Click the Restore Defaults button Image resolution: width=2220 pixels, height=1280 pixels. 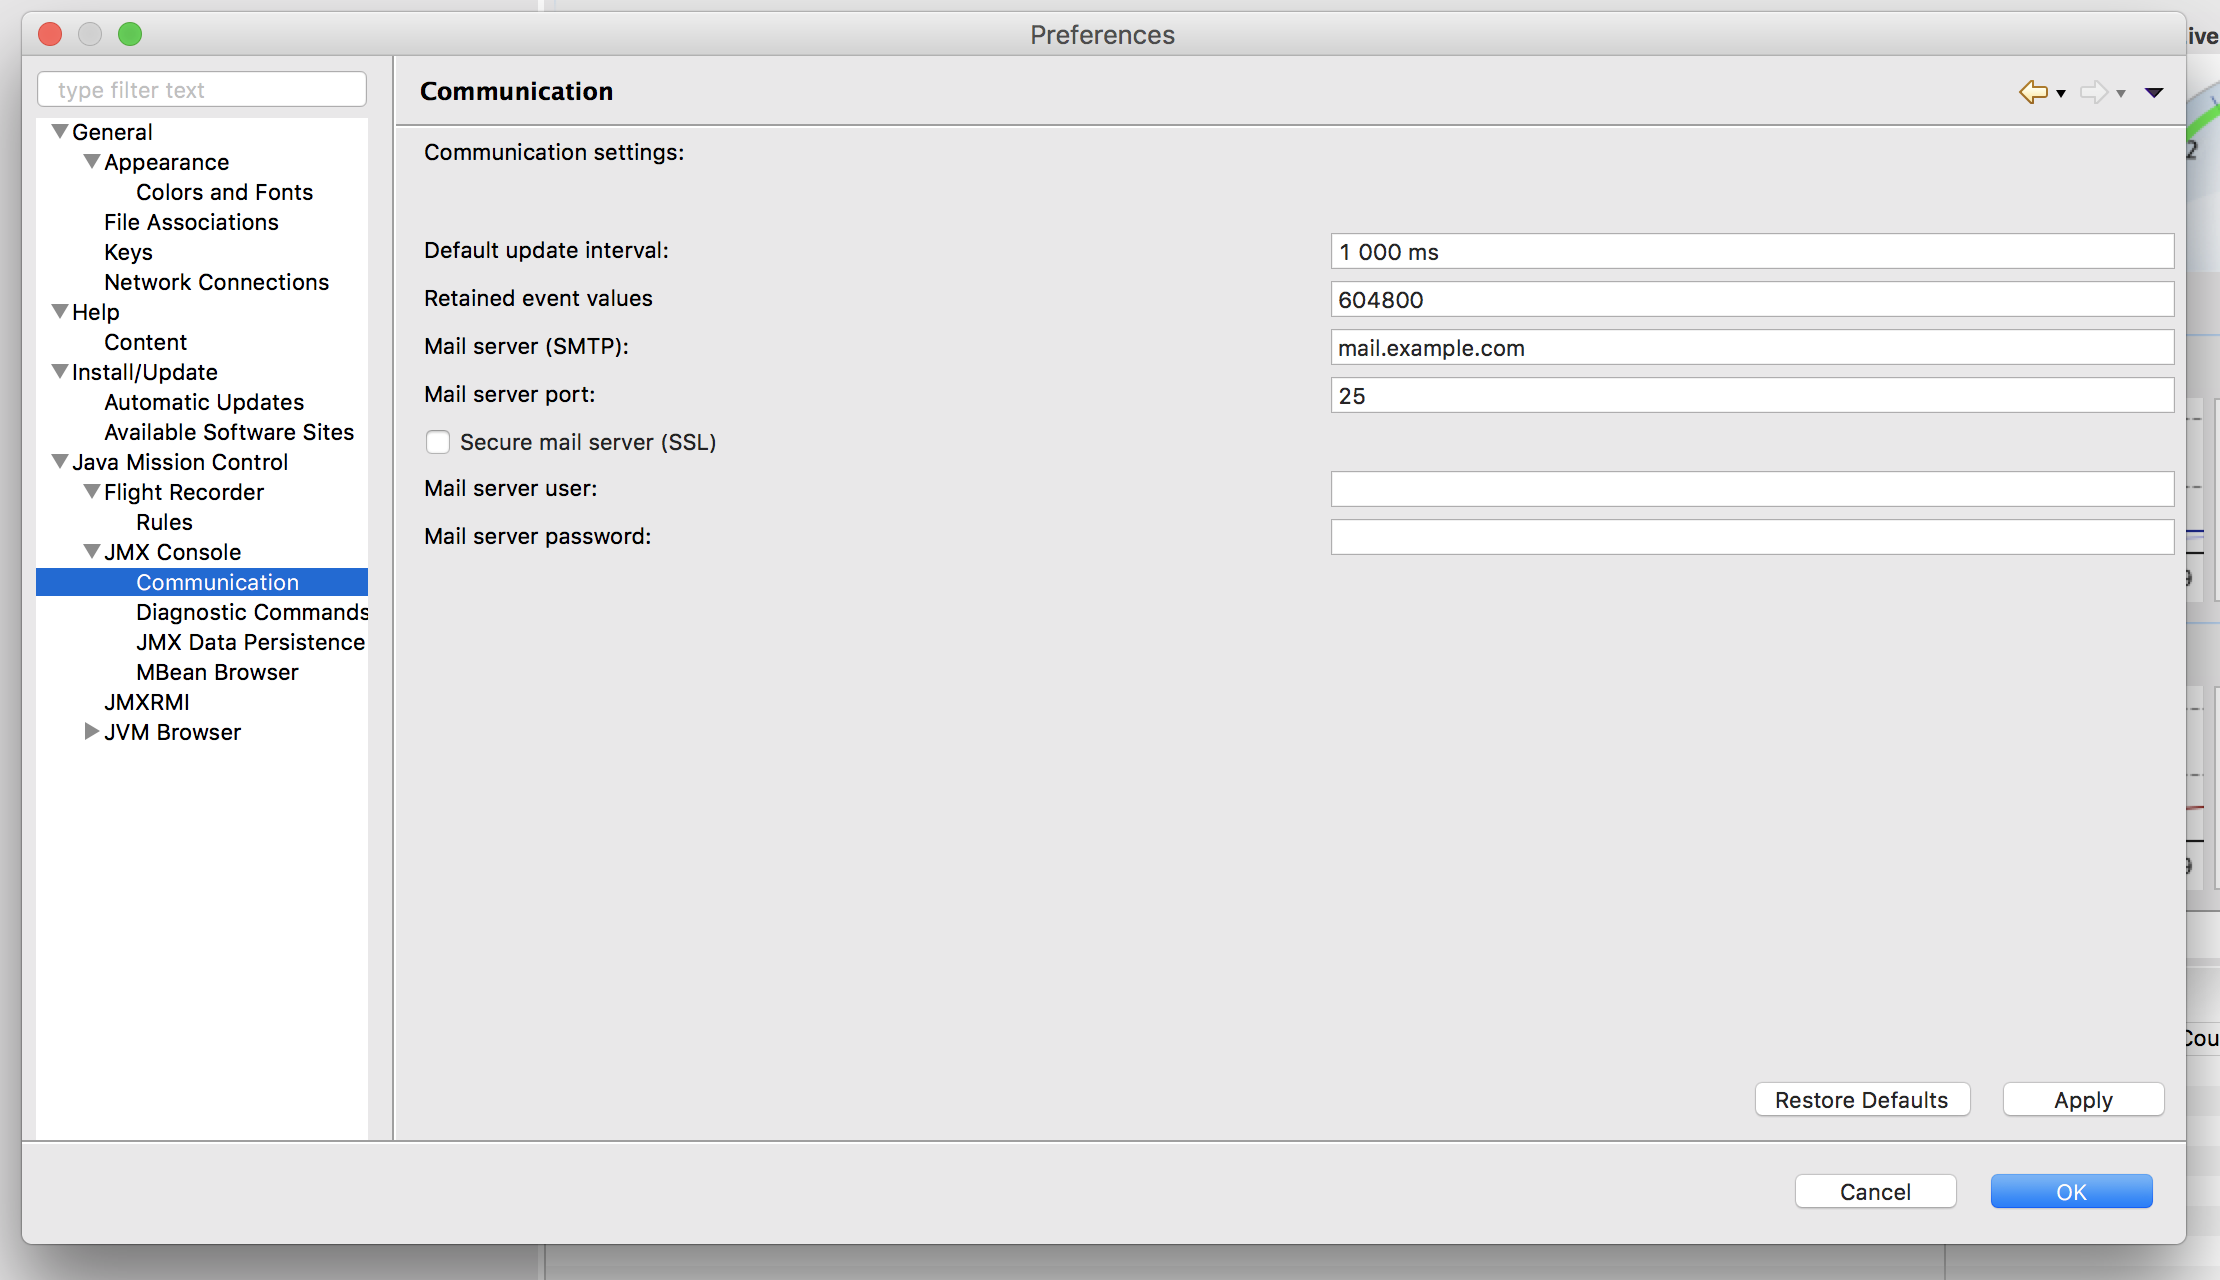1861,1100
